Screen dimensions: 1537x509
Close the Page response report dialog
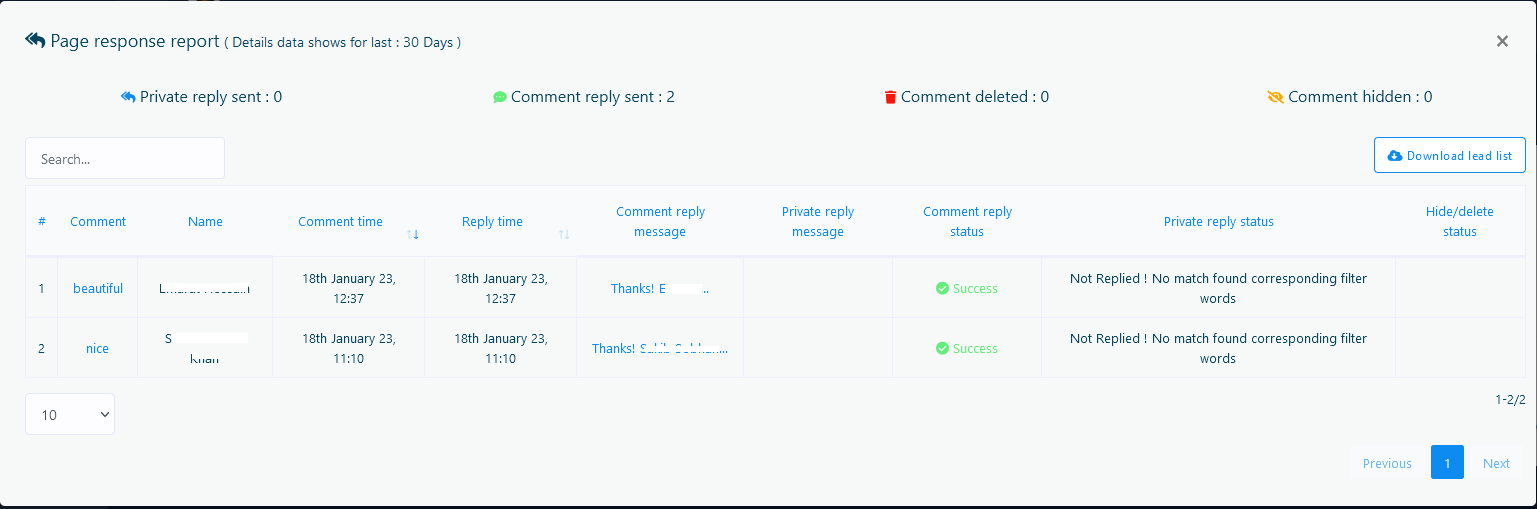tap(1502, 41)
